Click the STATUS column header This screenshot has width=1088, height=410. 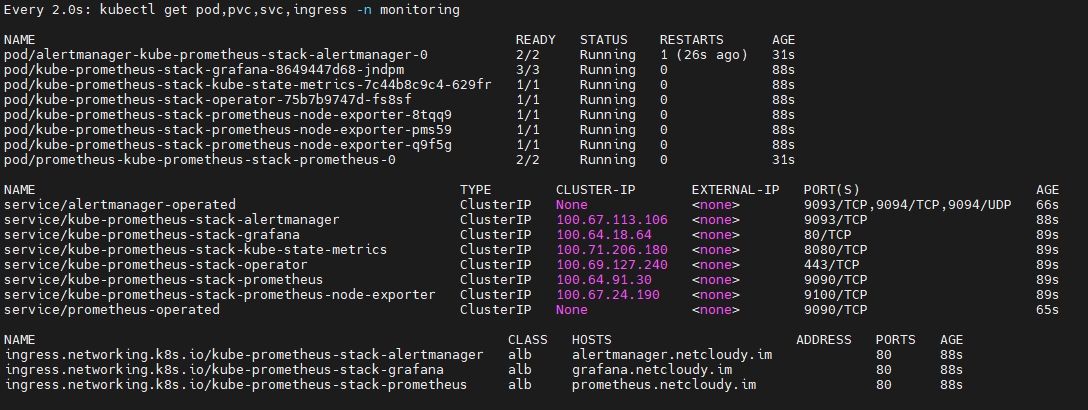click(x=604, y=40)
